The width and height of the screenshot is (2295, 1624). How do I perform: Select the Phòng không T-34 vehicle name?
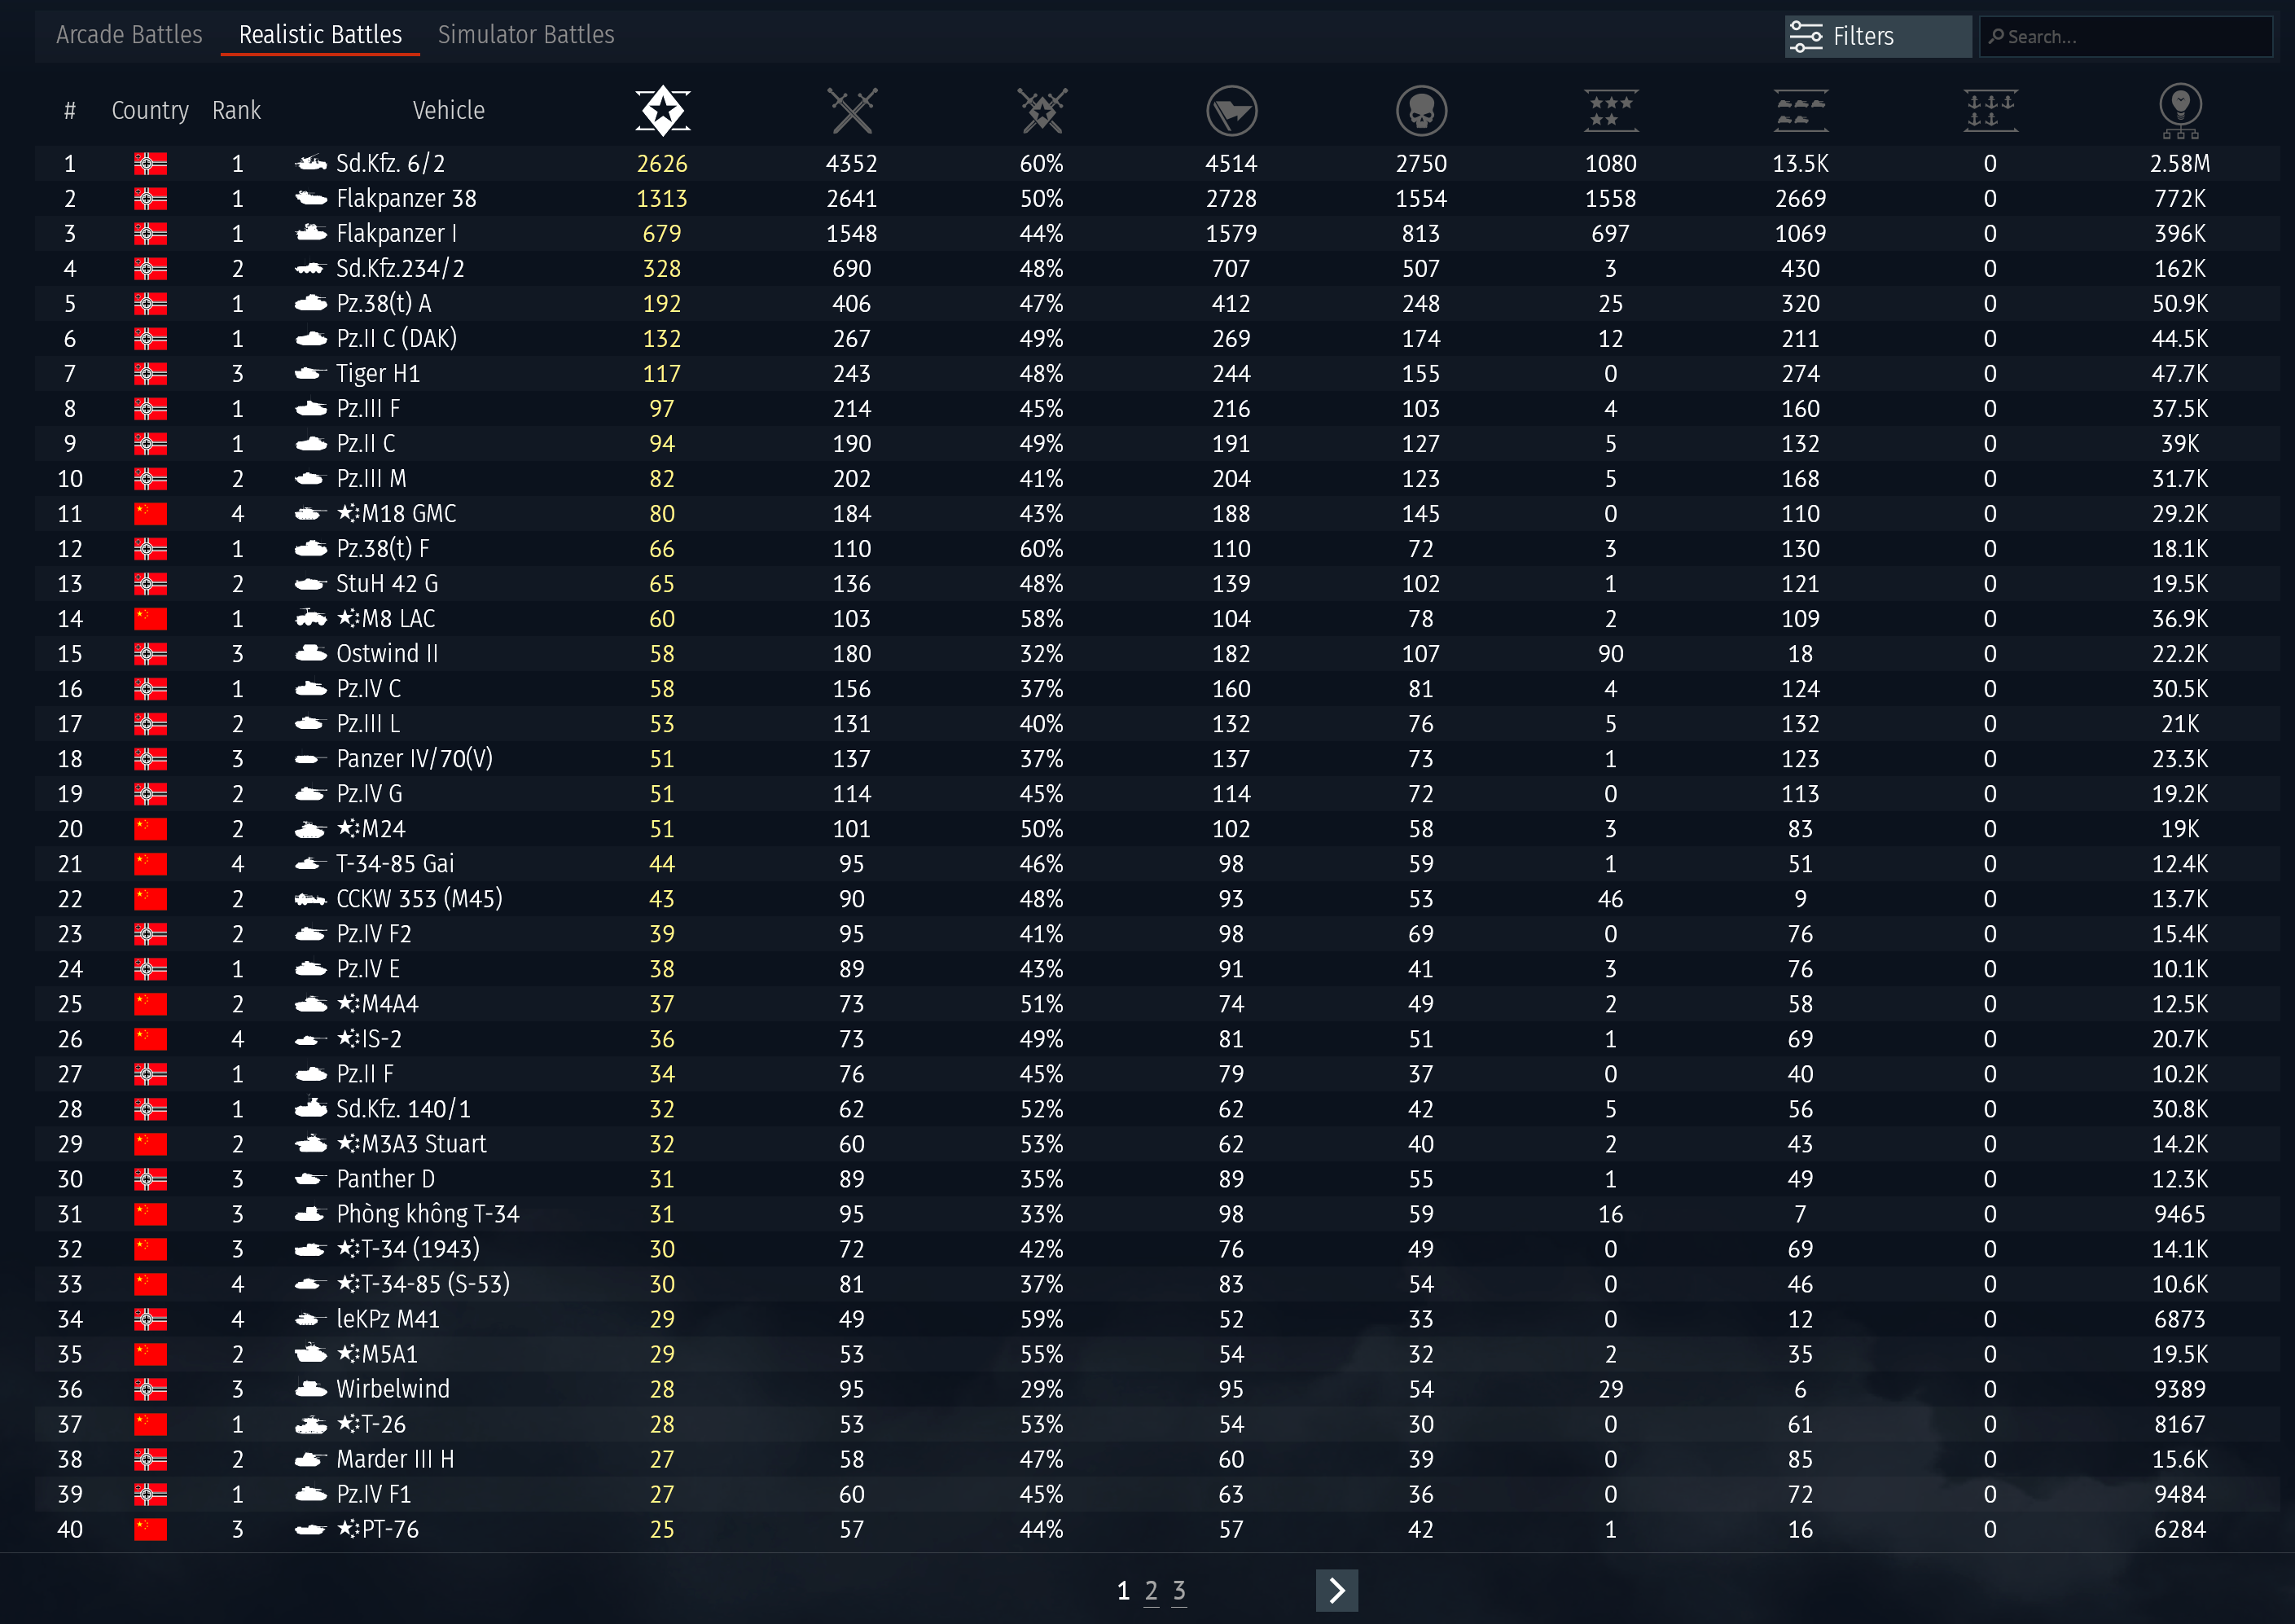coord(428,1214)
